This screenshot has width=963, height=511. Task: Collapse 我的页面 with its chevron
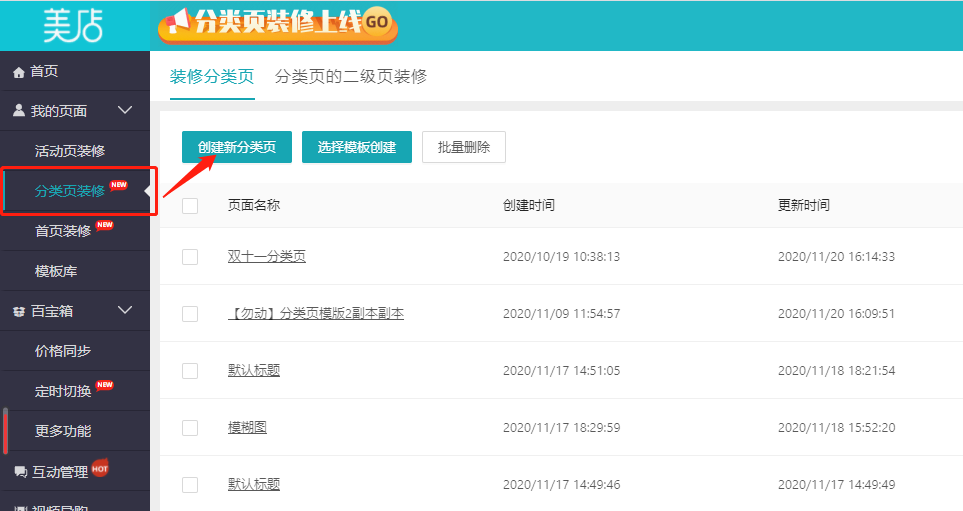125,110
